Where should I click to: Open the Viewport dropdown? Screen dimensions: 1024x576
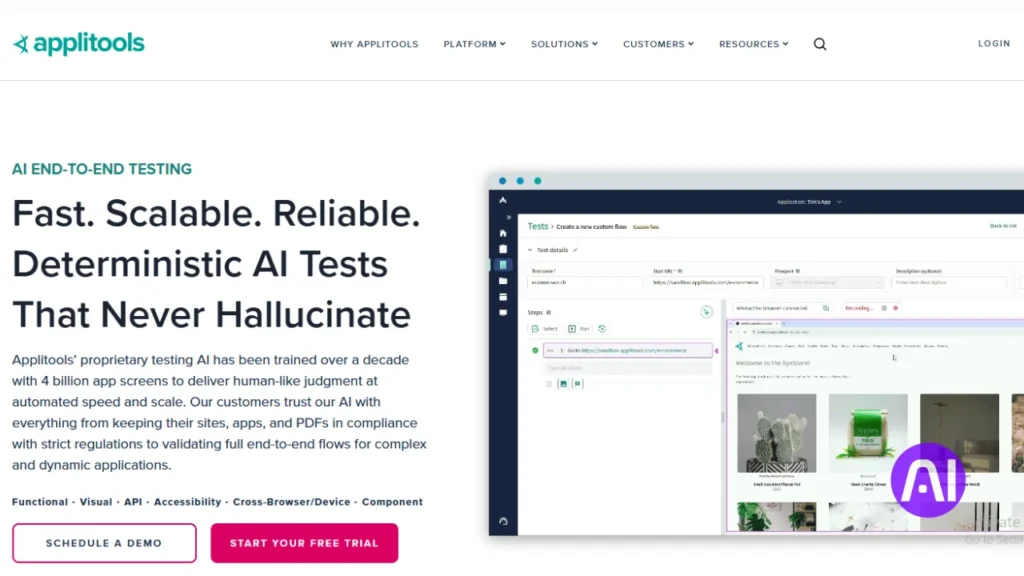(827, 282)
